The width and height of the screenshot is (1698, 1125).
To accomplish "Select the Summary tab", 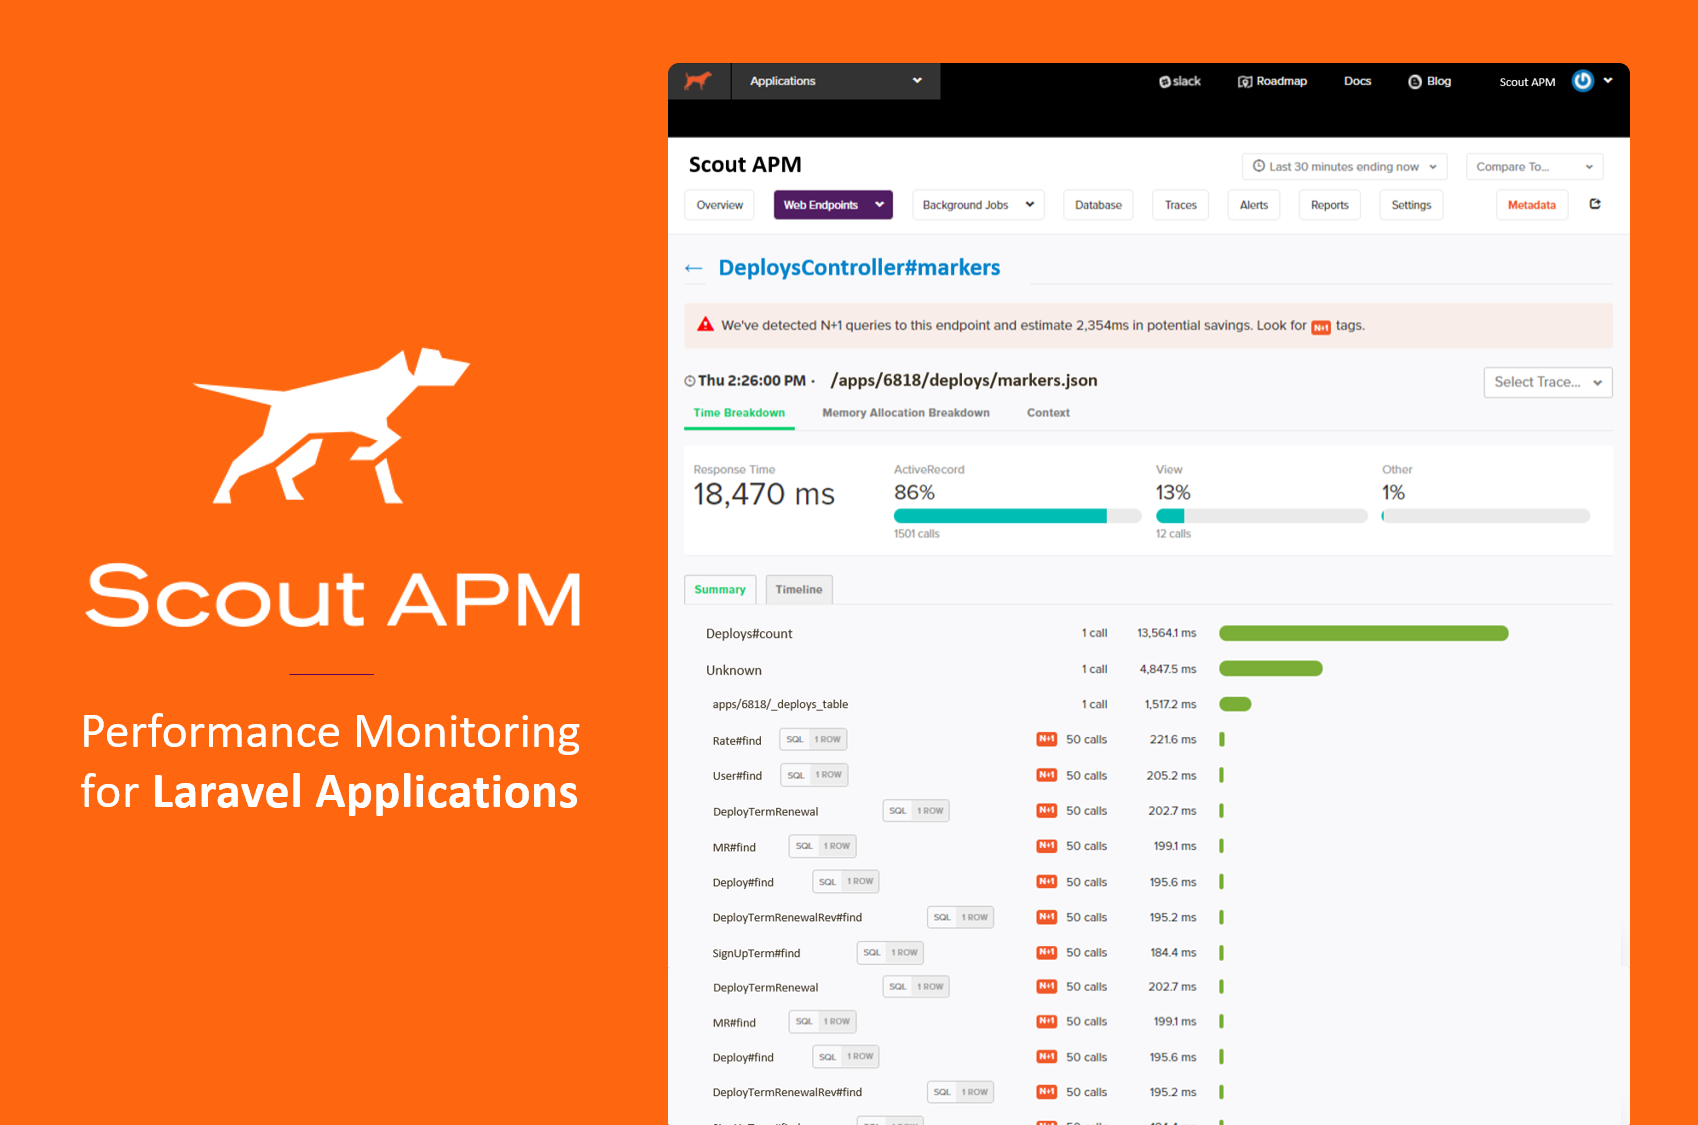I will 720,590.
